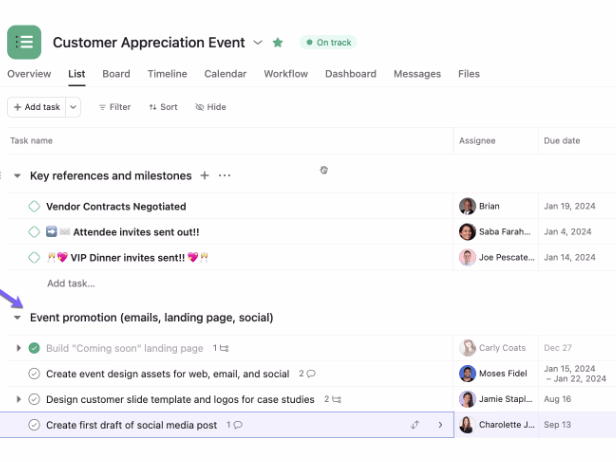Click date range Jan 15 – Jan 22, 2024
The height and width of the screenshot is (462, 616).
pos(575,374)
